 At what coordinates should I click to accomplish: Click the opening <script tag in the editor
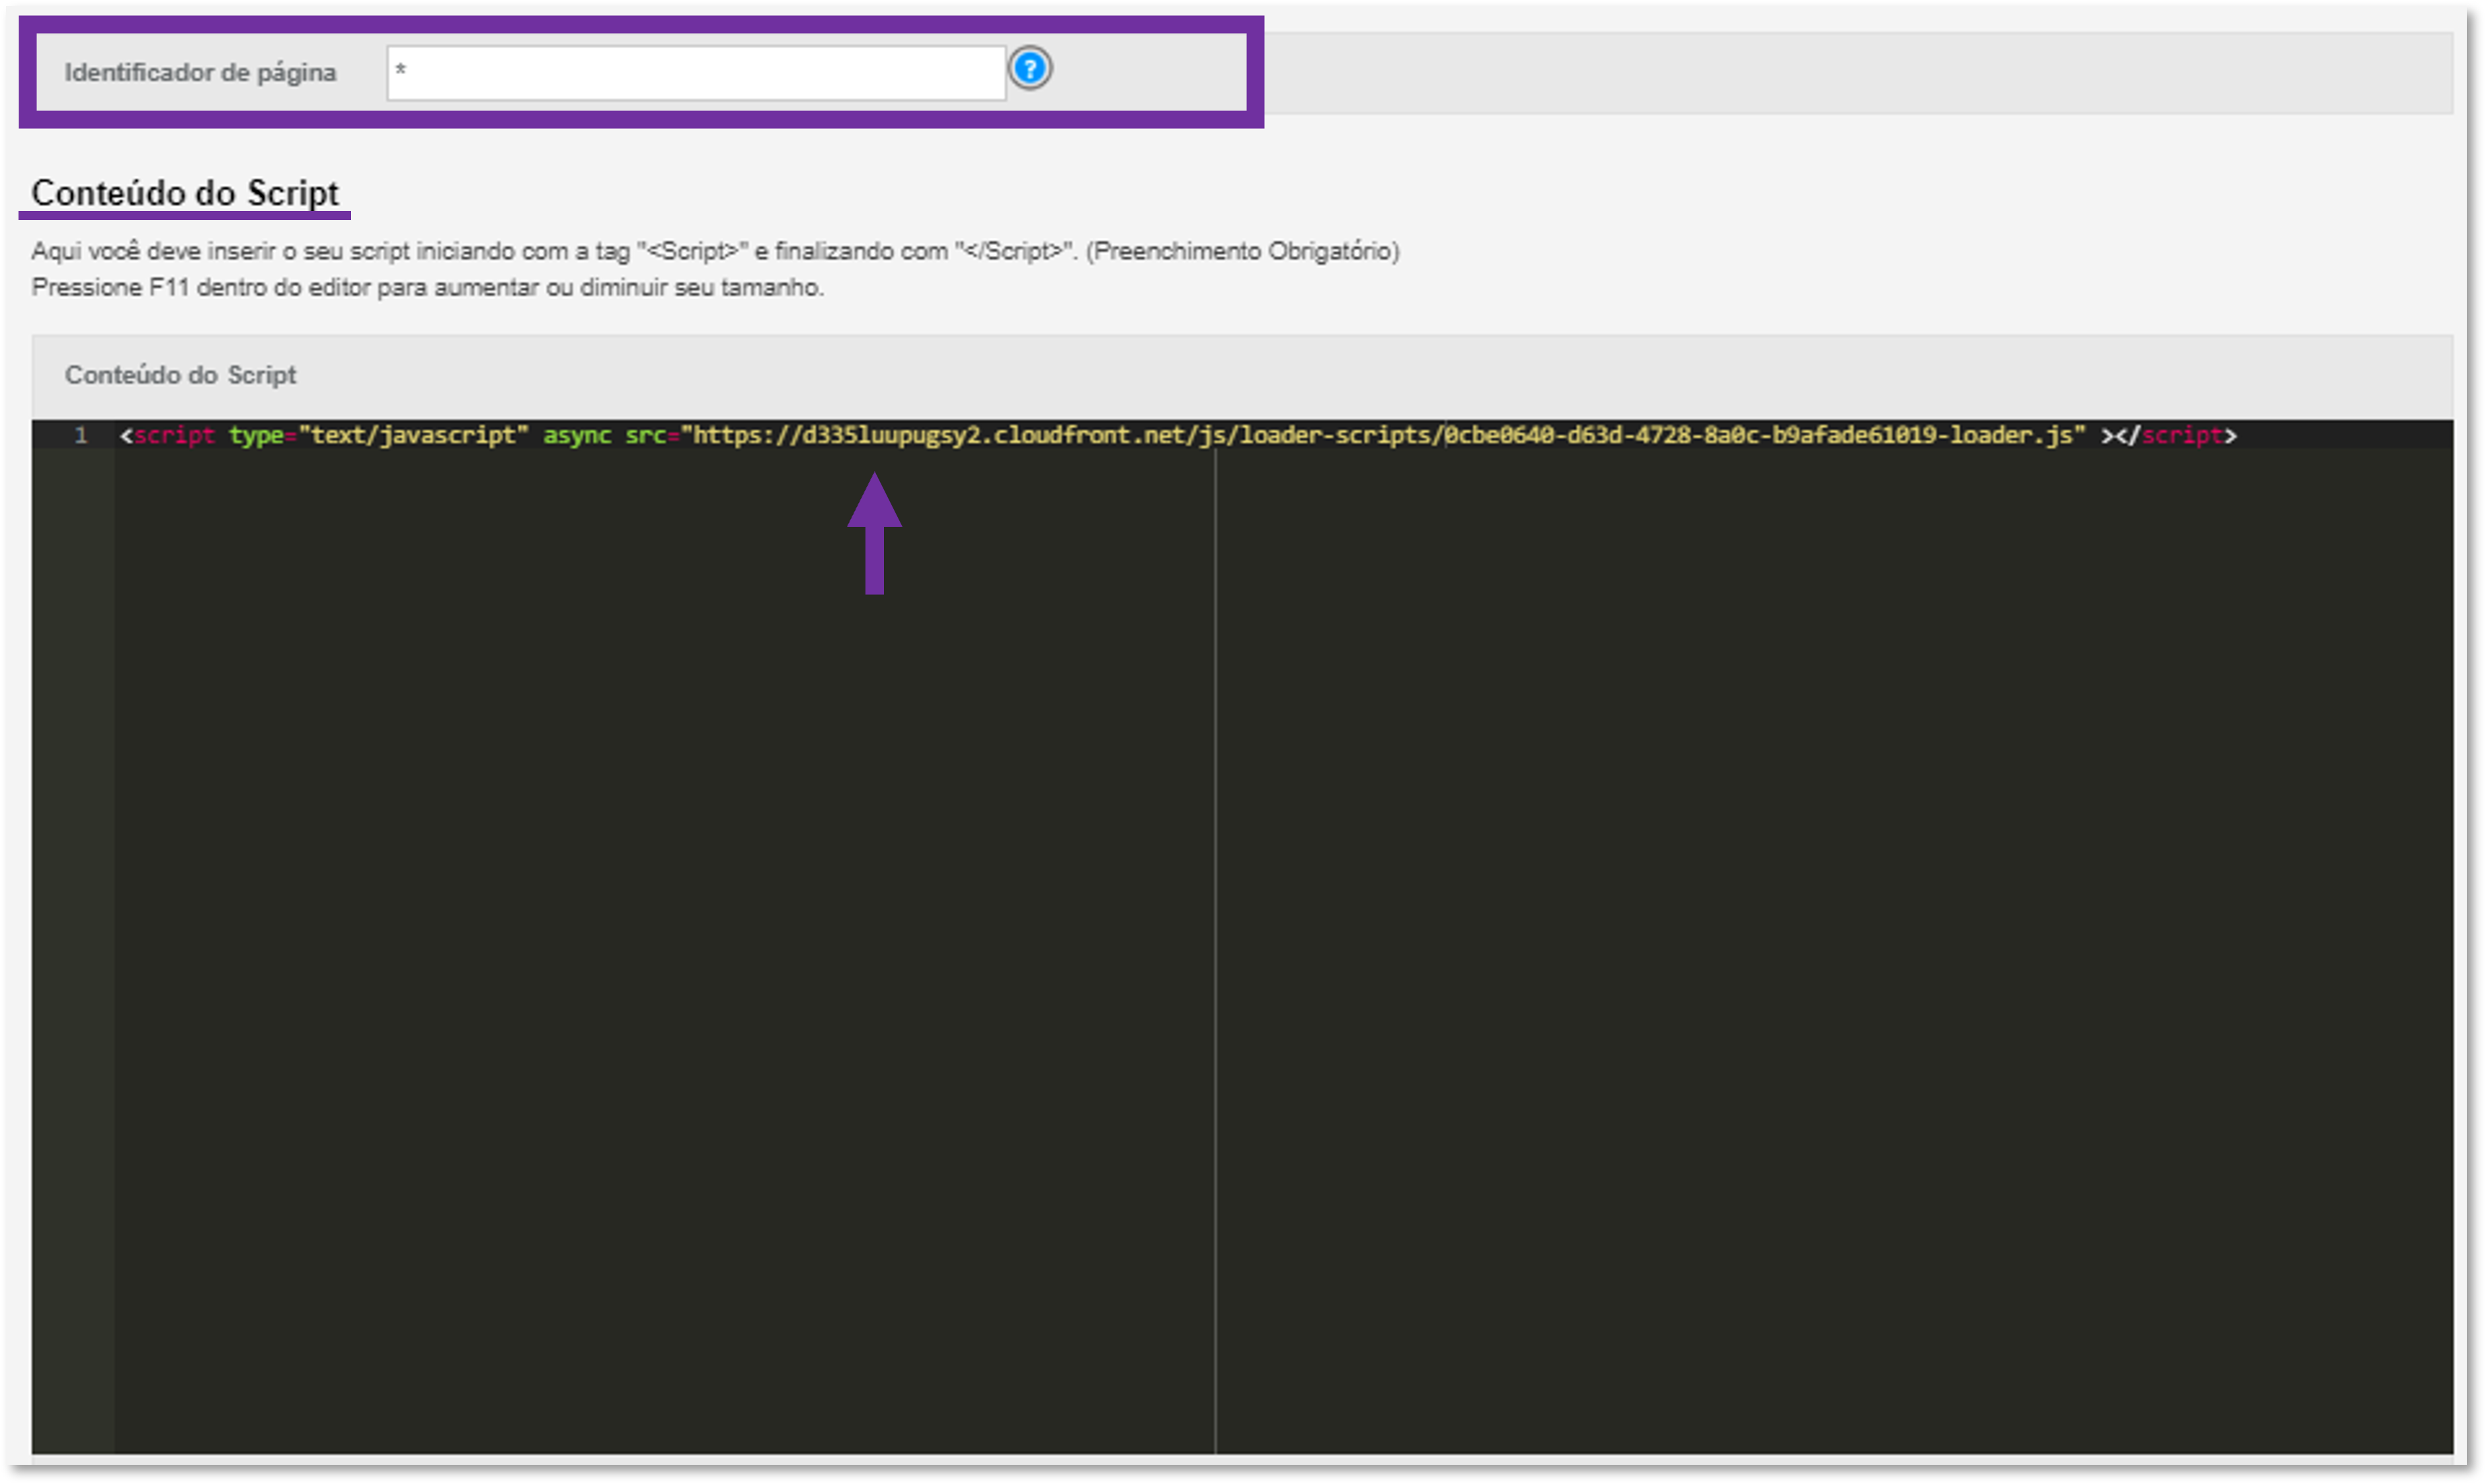tap(167, 435)
